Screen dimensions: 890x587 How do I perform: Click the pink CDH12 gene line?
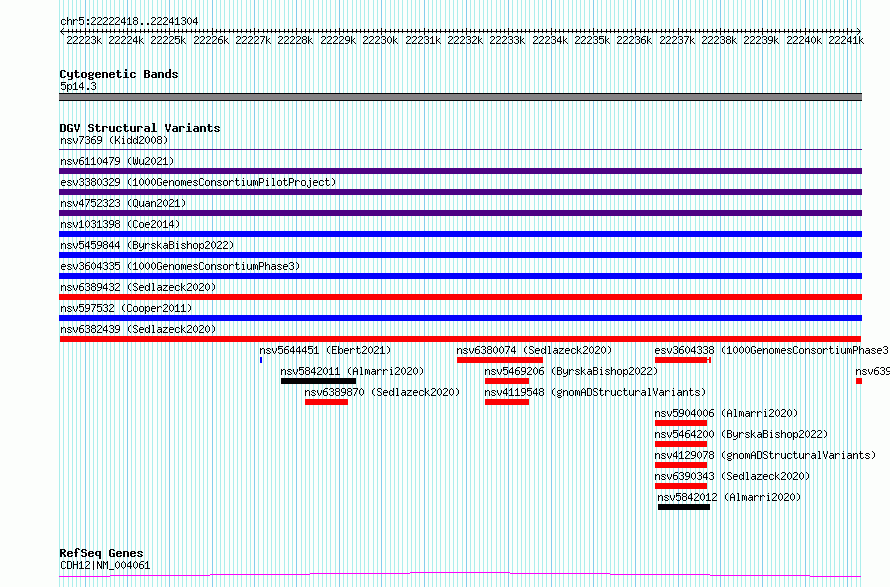click(x=460, y=575)
